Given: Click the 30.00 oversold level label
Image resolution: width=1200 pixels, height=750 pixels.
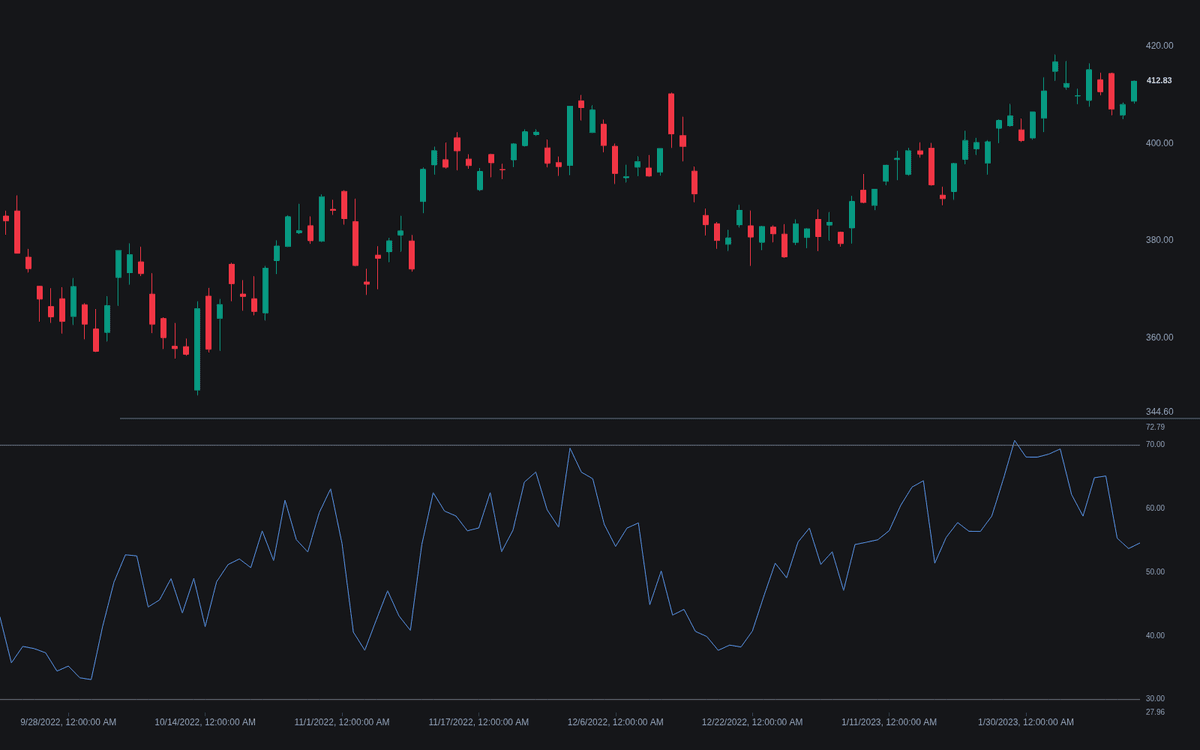Looking at the screenshot, I should click(x=1155, y=699).
